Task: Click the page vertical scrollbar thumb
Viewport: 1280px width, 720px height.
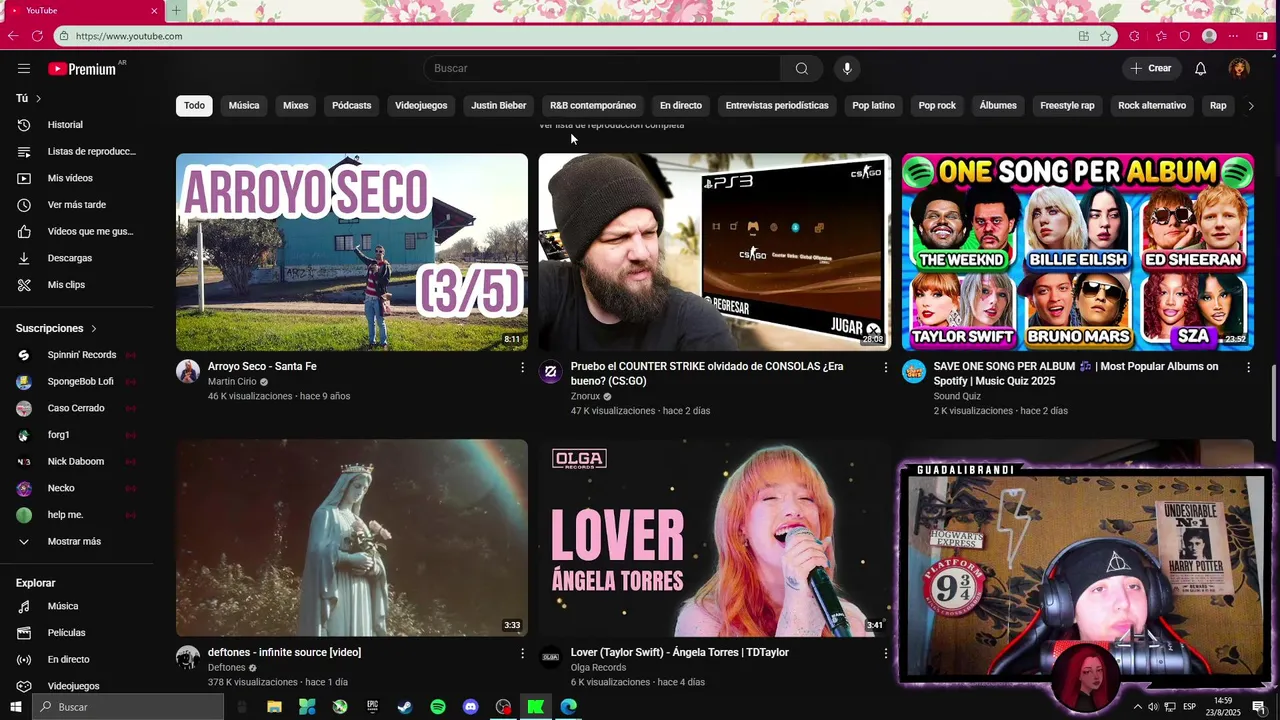Action: [1273, 403]
